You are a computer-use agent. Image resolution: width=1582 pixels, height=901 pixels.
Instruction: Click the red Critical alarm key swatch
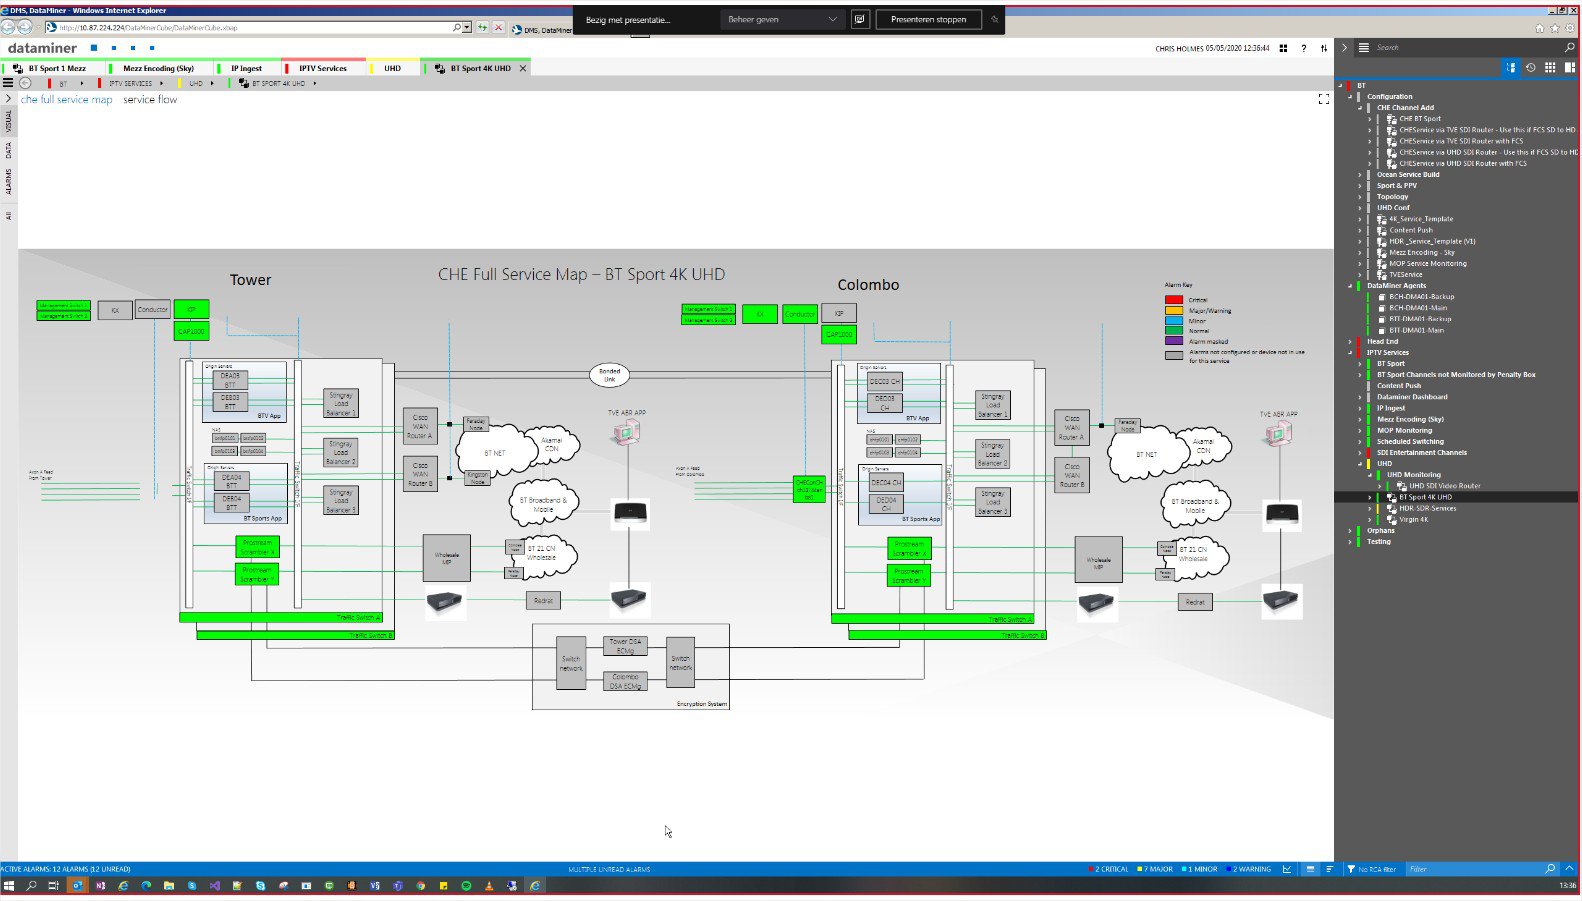(1174, 300)
